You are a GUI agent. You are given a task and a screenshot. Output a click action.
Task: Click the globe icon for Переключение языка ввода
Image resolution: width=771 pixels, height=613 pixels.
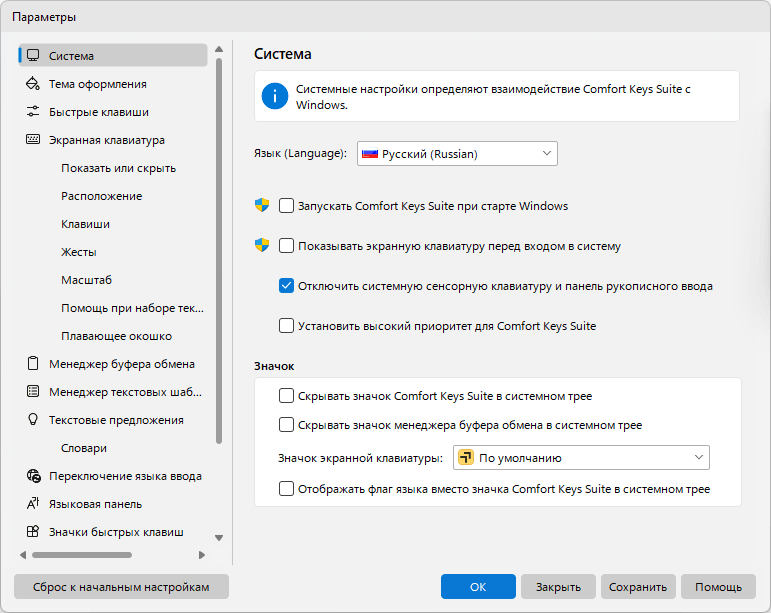click(33, 476)
